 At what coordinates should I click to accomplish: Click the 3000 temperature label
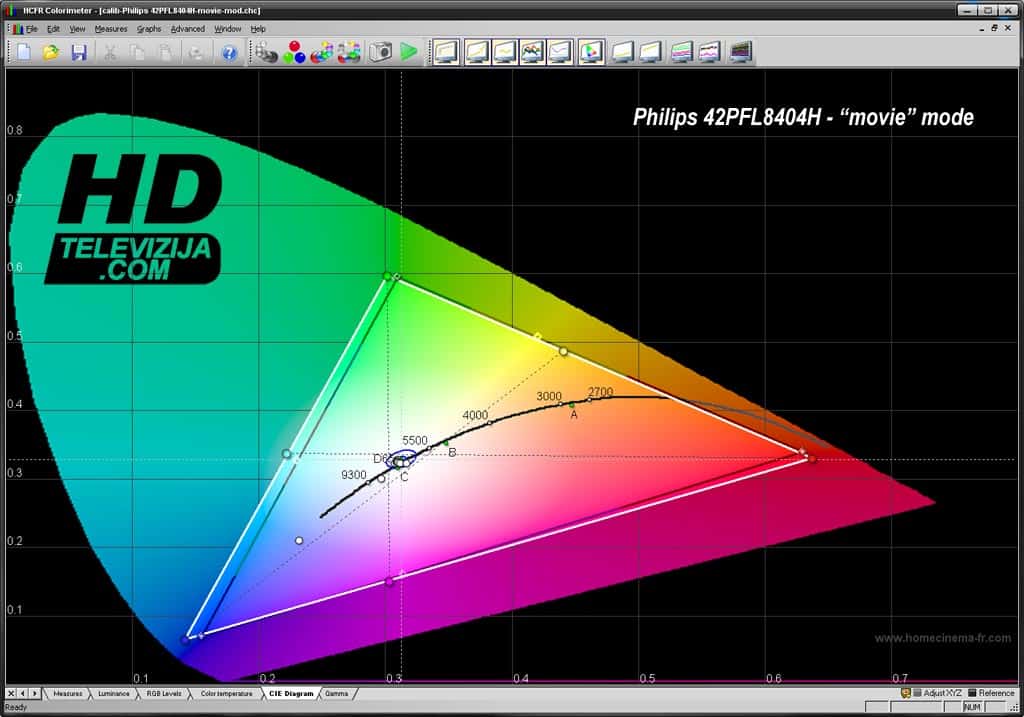coord(549,396)
